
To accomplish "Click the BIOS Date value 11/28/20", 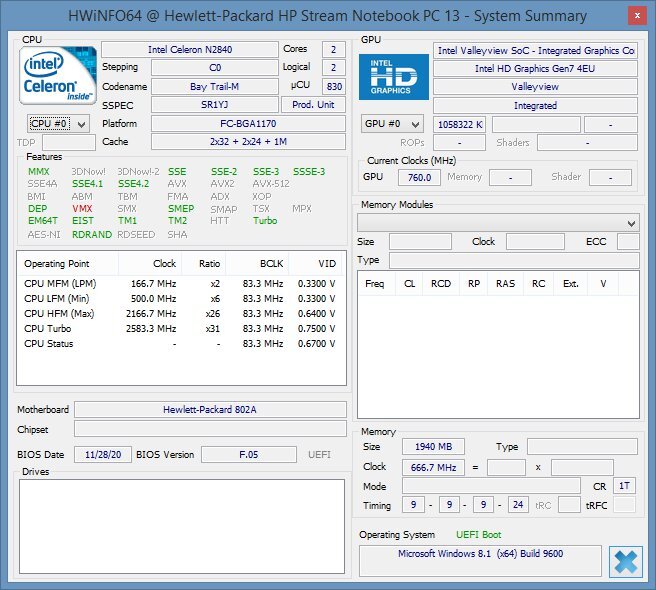I will pyautogui.click(x=103, y=455).
